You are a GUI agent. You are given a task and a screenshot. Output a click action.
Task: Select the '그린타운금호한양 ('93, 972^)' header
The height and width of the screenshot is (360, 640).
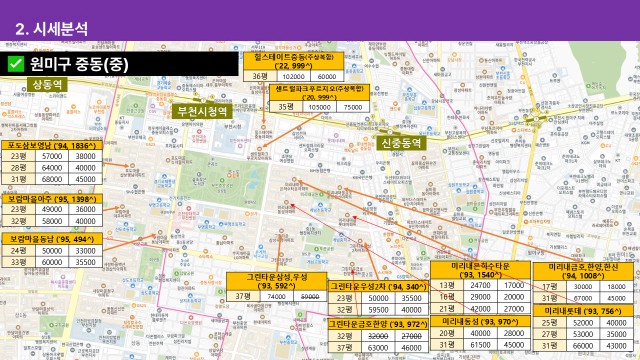coord(378,324)
